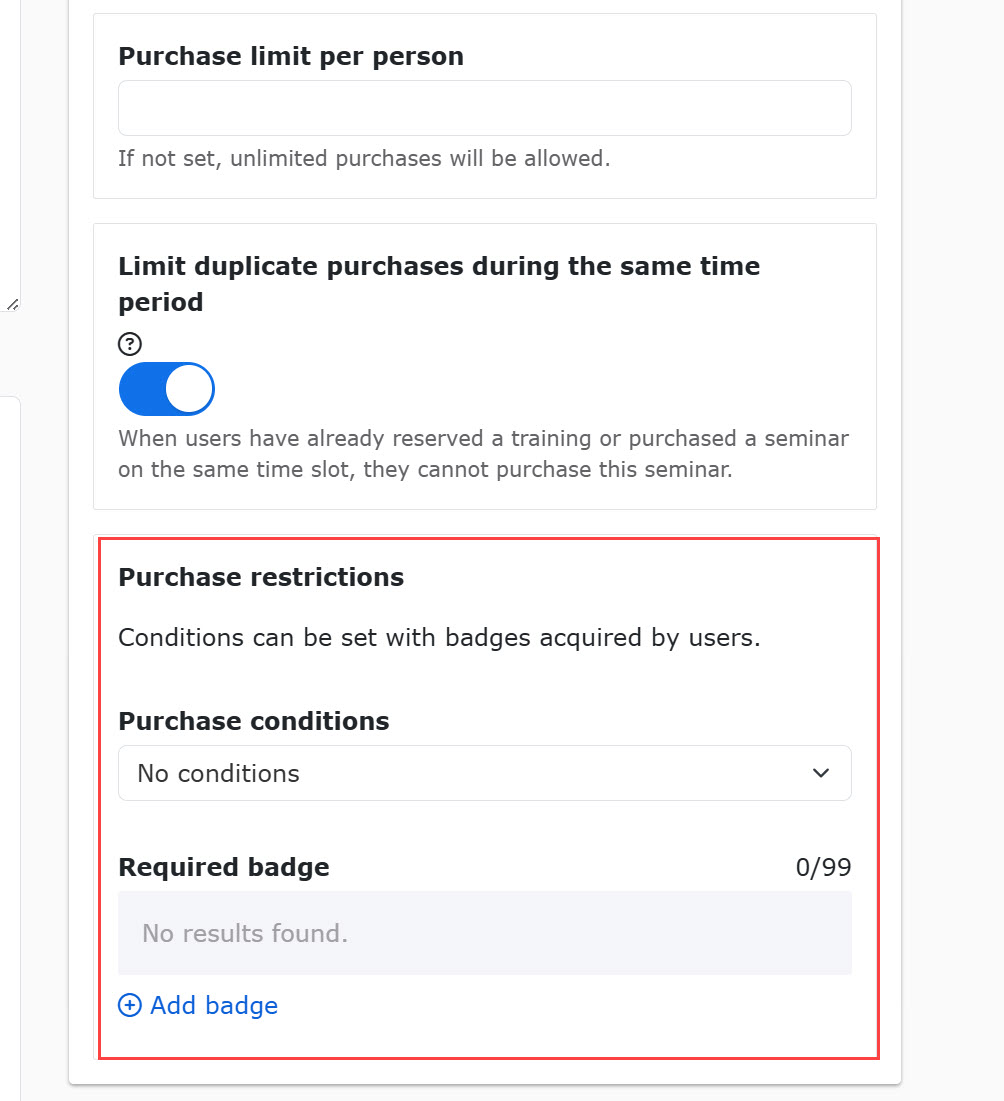Click the "When users have already reserved" description
The width and height of the screenshot is (1004, 1101).
[x=483, y=454]
